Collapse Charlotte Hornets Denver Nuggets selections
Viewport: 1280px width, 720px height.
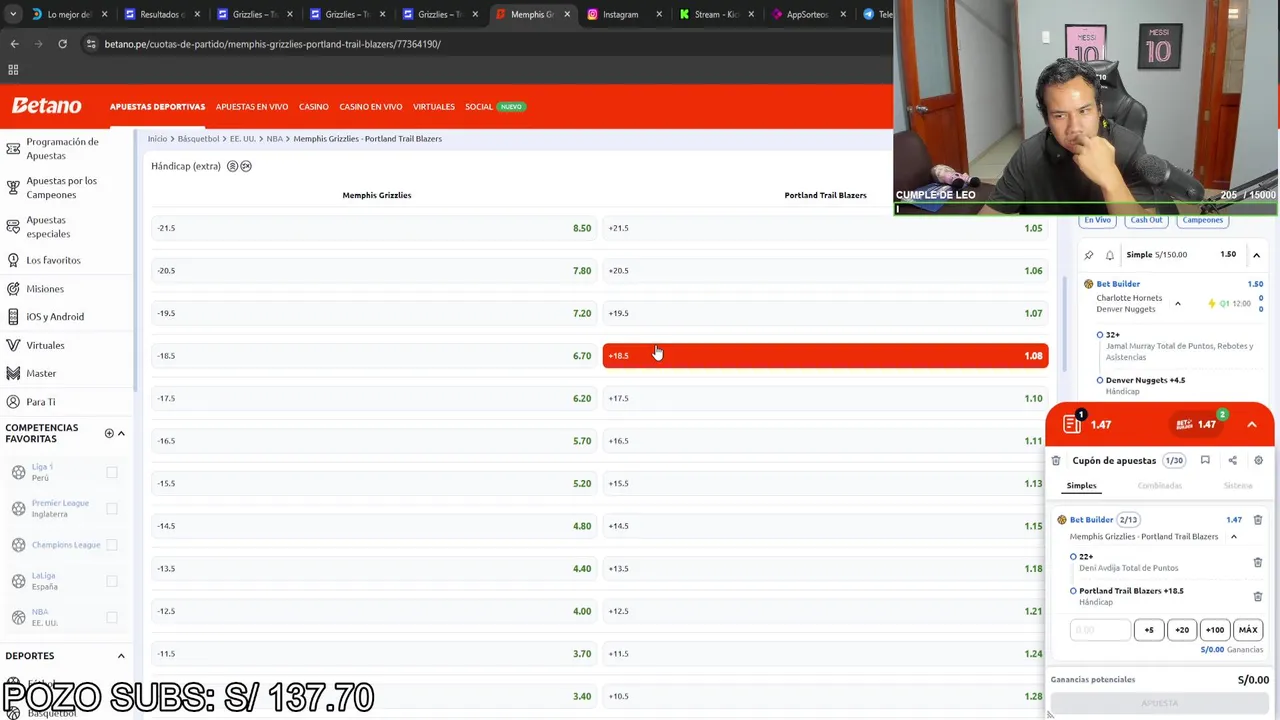pyautogui.click(x=1177, y=303)
